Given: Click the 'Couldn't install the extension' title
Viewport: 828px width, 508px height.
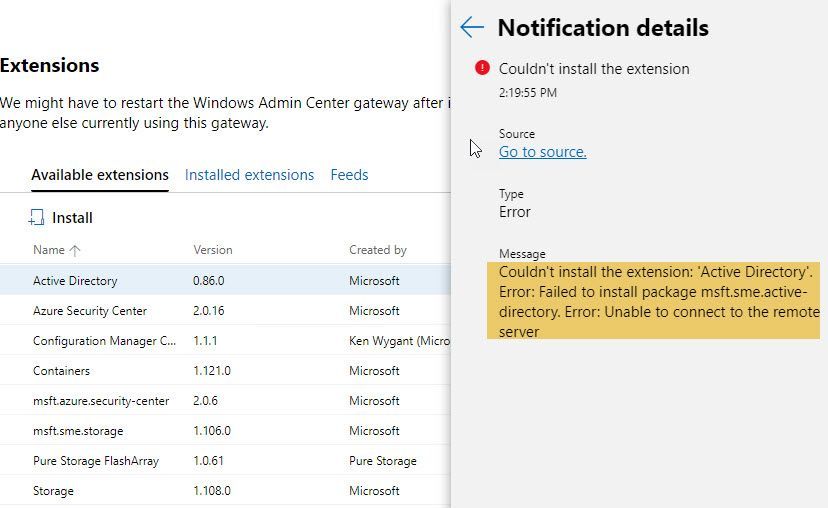Looking at the screenshot, I should (x=594, y=69).
